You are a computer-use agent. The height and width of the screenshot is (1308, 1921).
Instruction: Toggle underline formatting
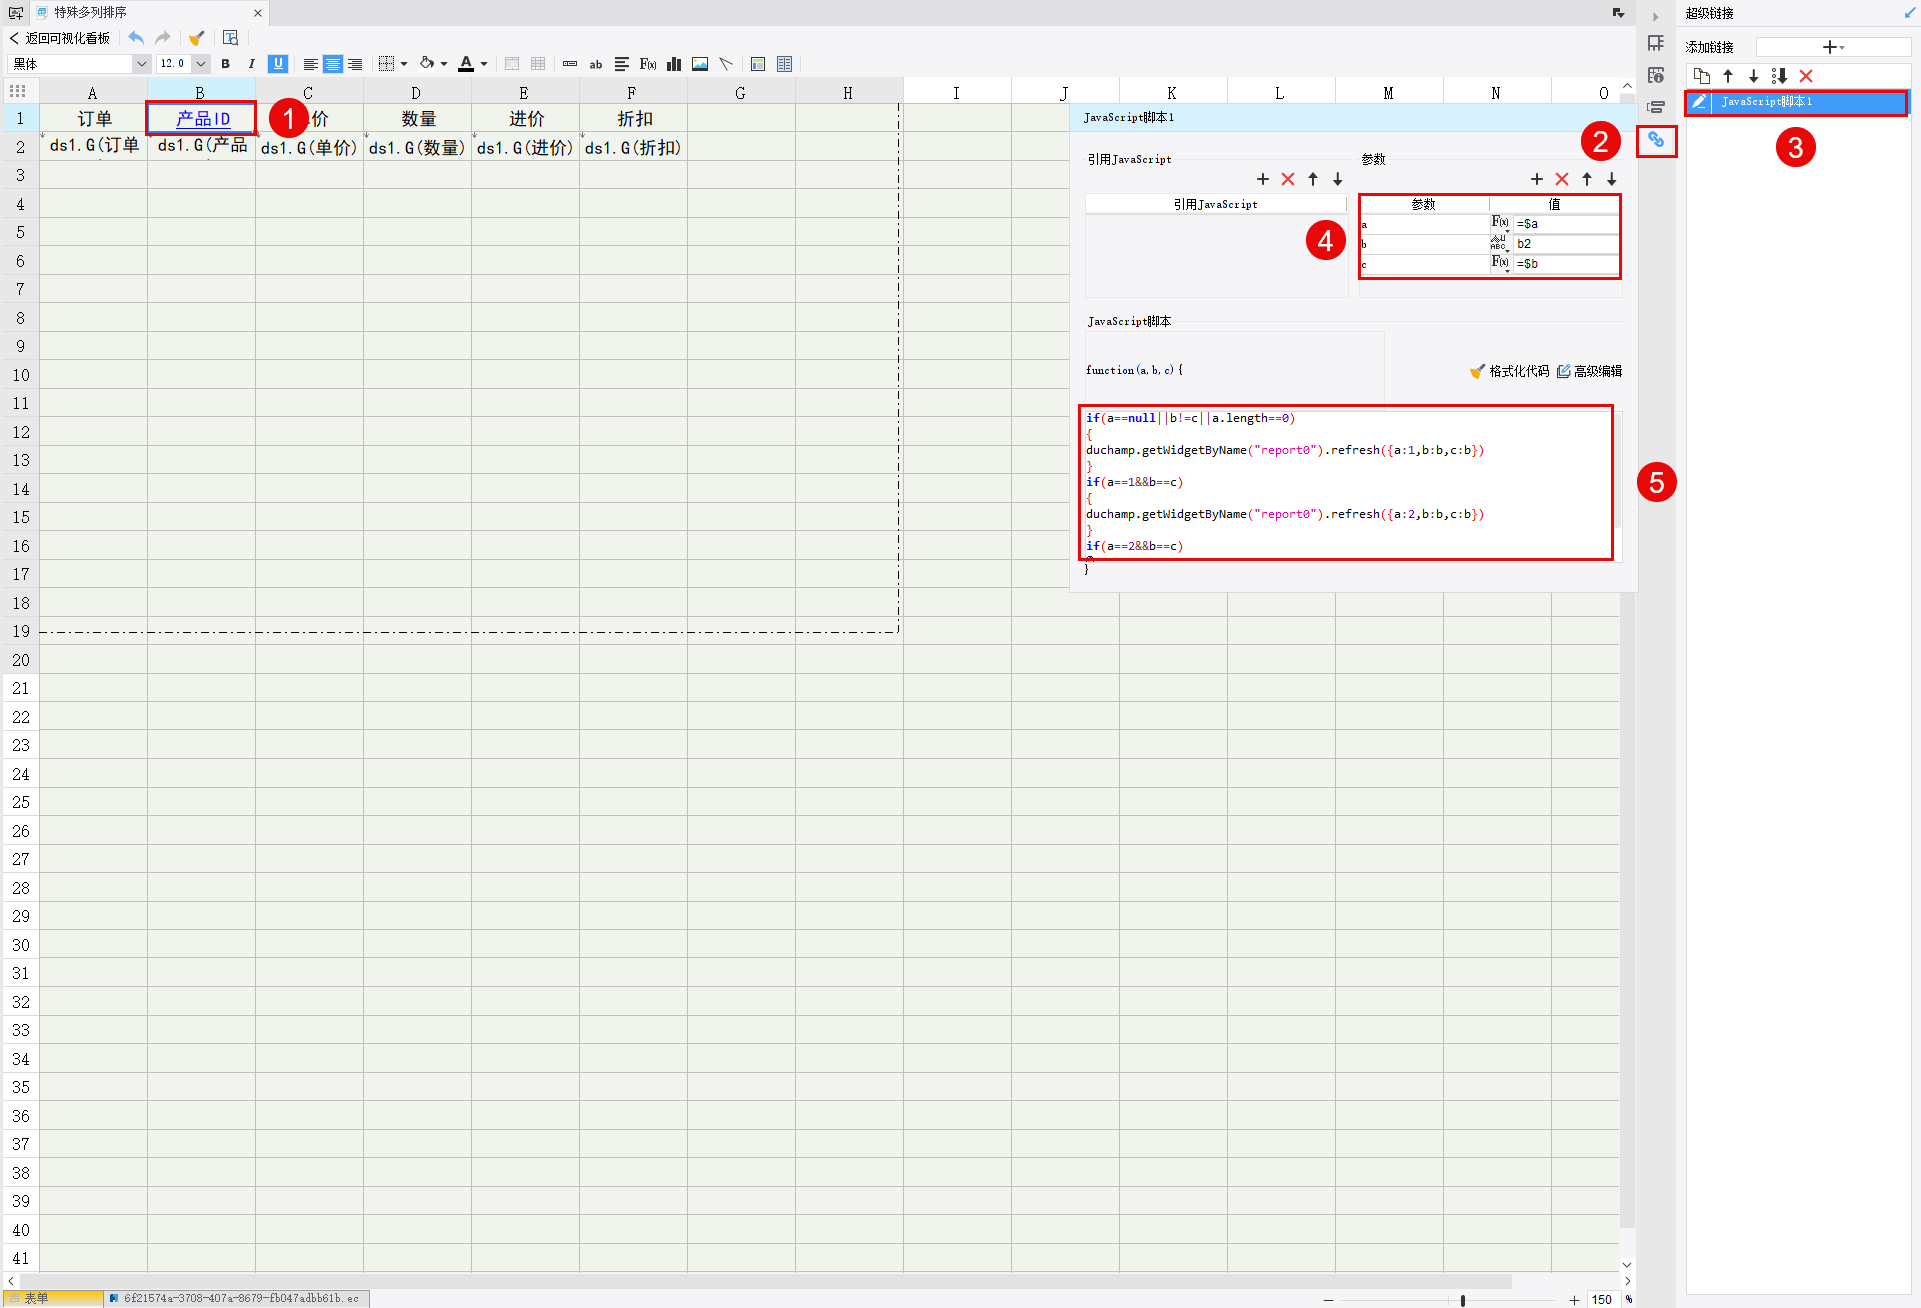click(278, 64)
